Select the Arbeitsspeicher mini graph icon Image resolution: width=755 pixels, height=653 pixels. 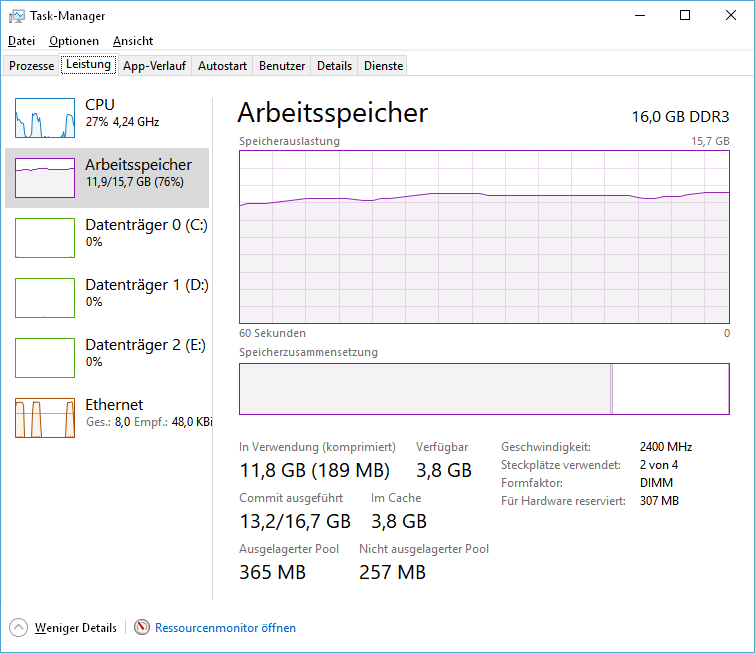point(45,178)
